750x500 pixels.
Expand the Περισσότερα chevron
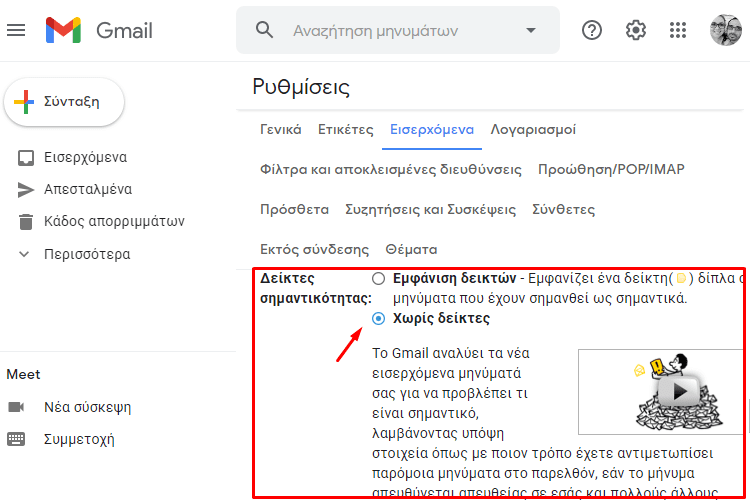(x=24, y=254)
